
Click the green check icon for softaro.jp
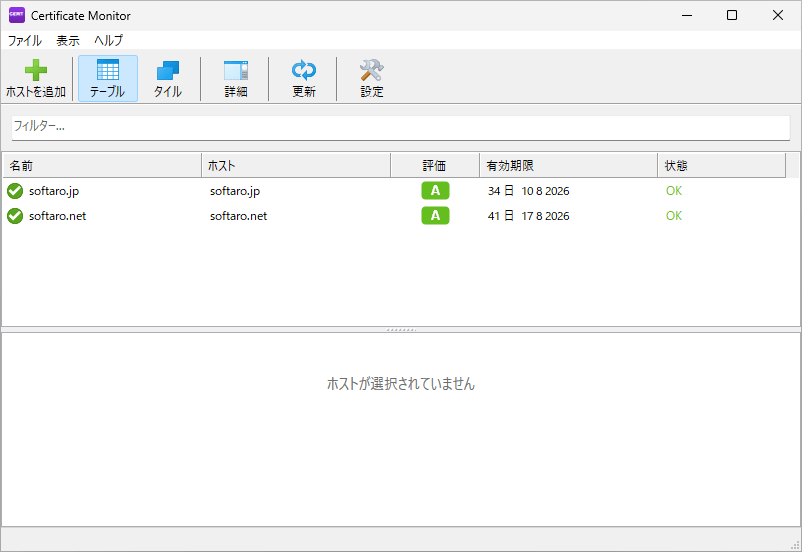click(15, 191)
